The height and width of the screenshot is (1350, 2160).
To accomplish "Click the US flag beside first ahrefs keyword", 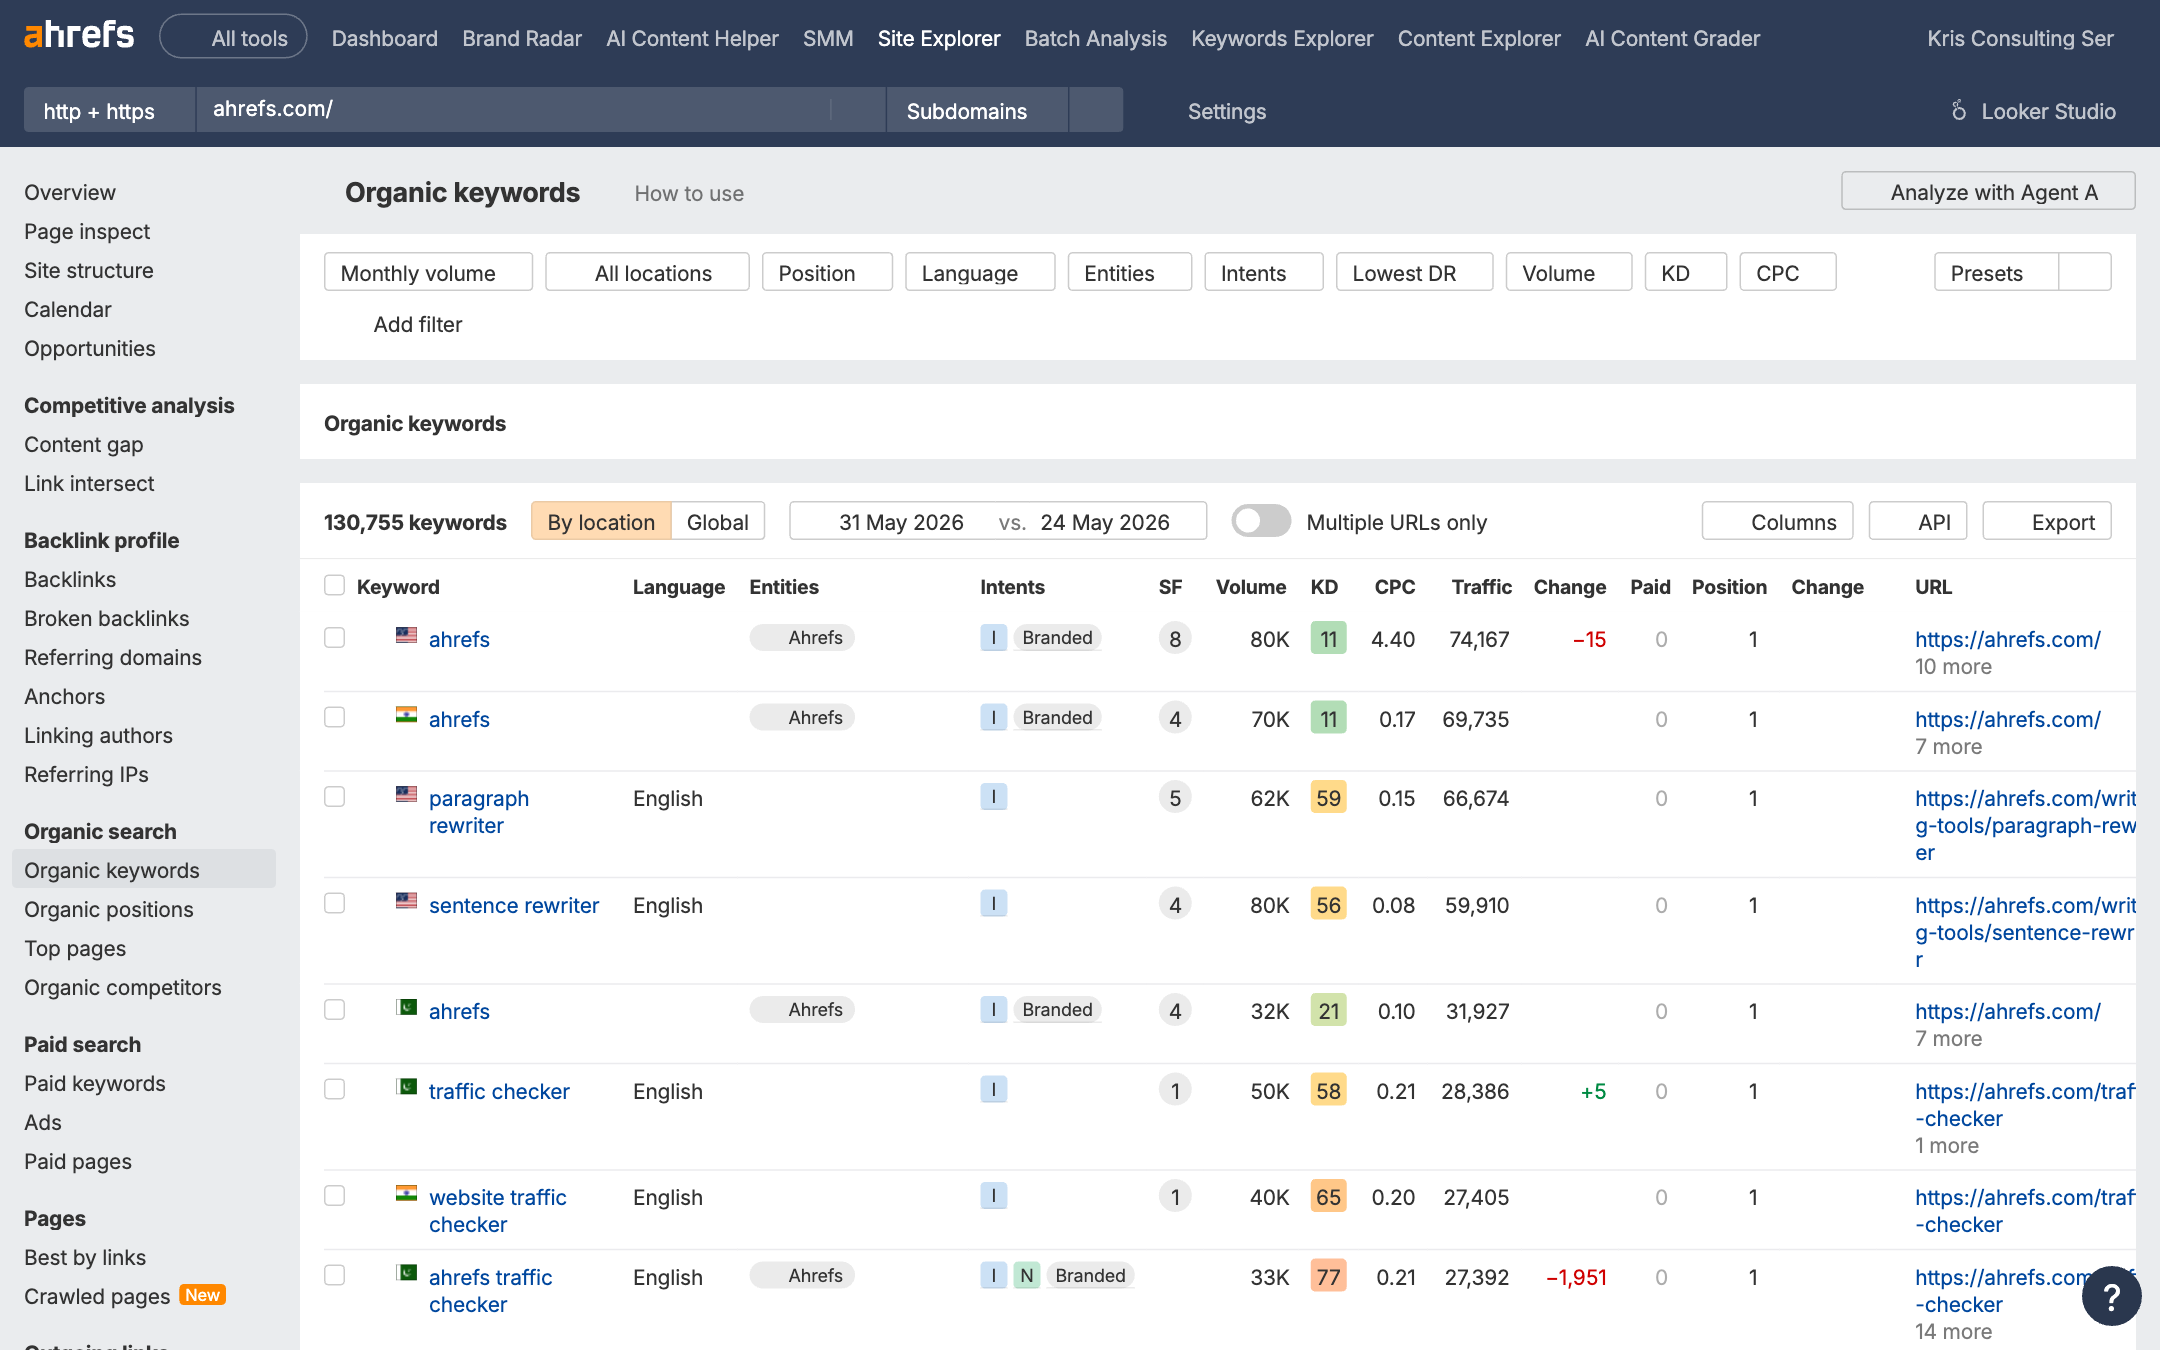I will [406, 636].
